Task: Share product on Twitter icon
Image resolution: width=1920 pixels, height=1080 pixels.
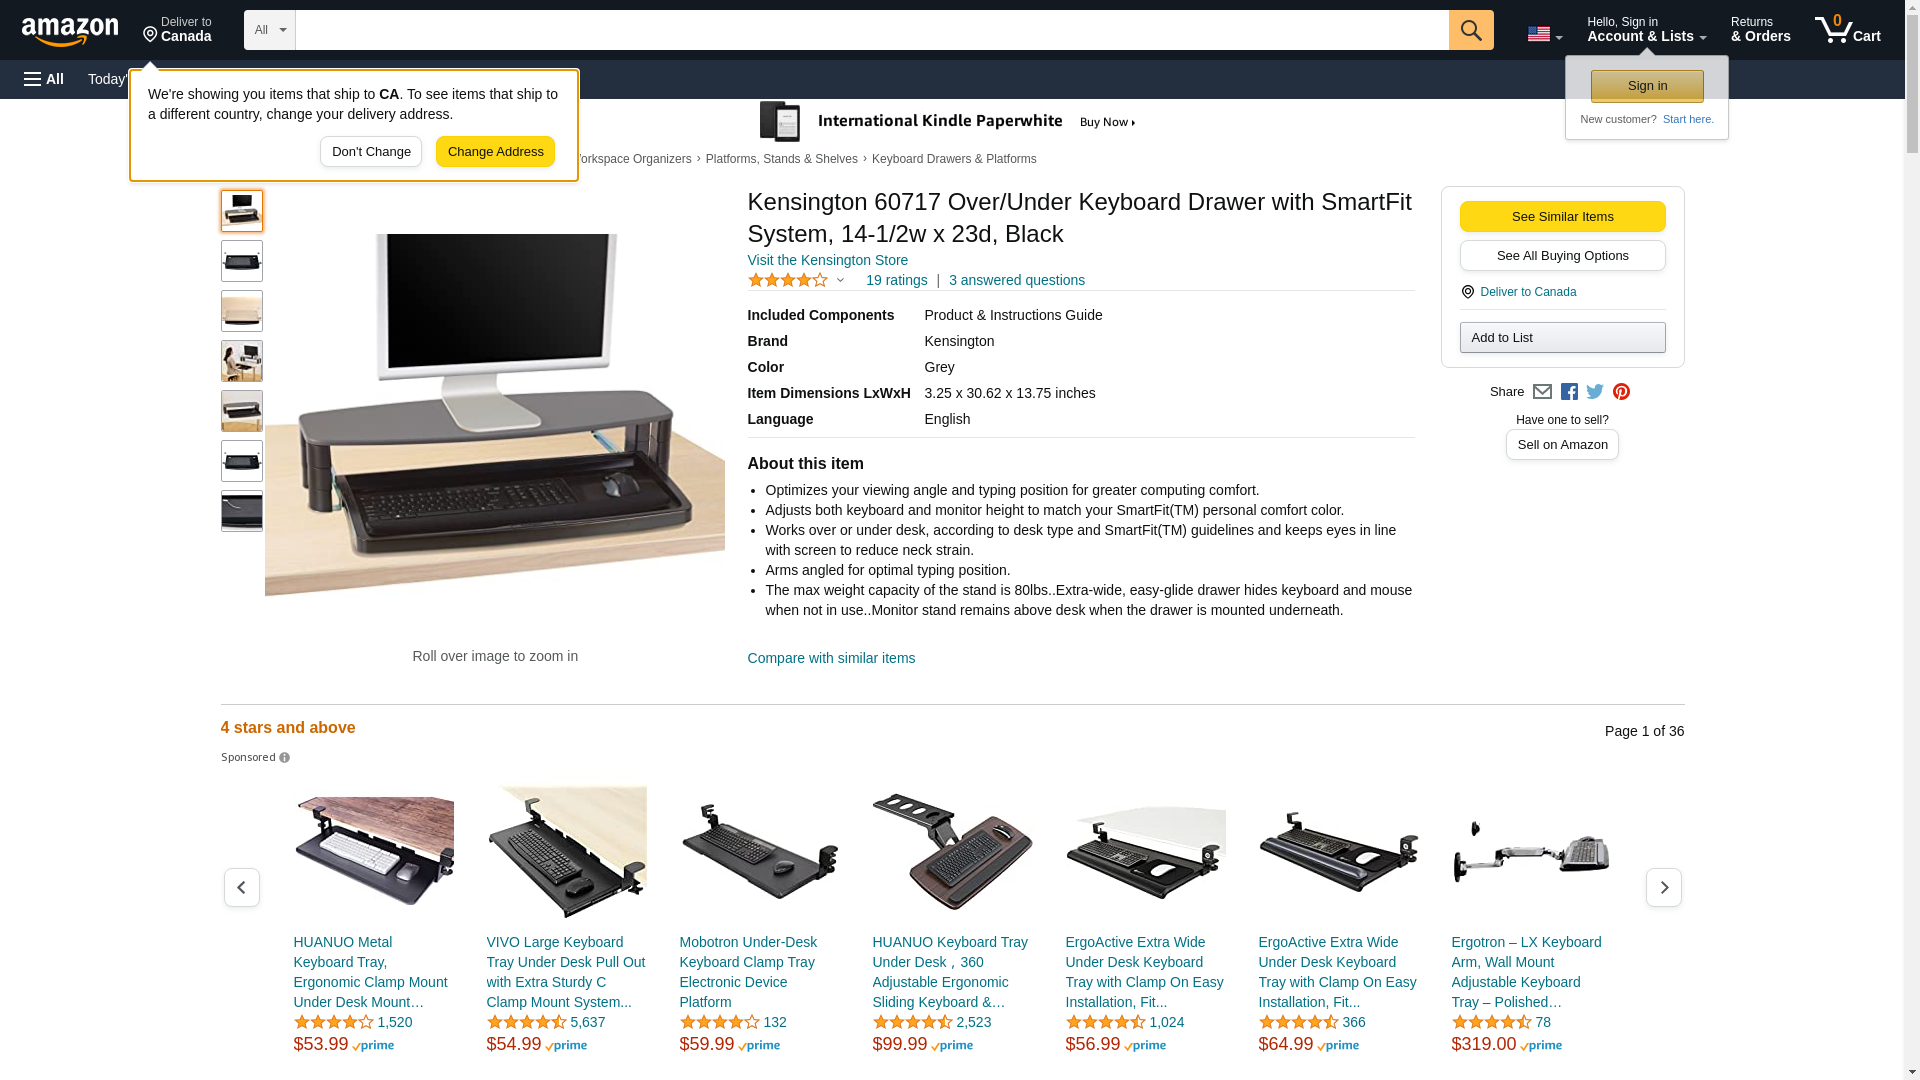Action: tap(1595, 392)
